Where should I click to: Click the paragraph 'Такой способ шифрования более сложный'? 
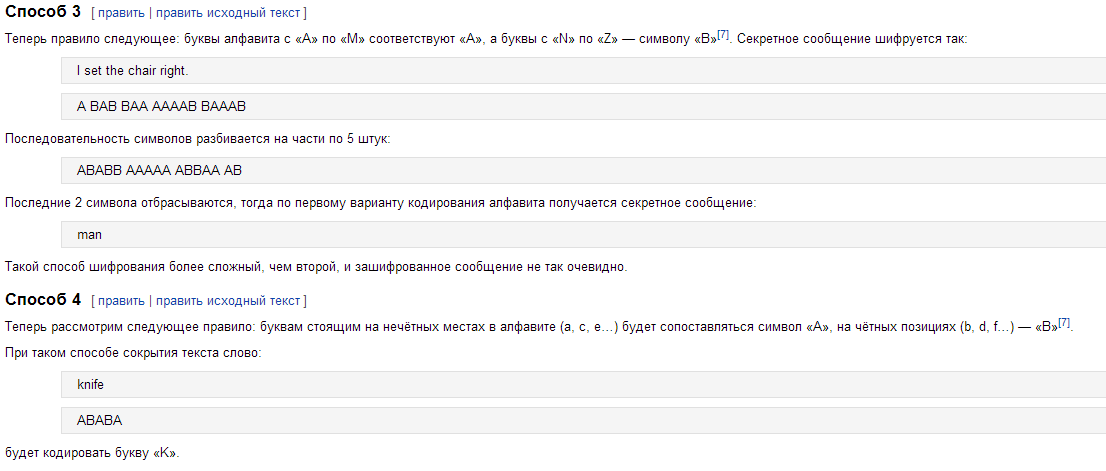coord(316,267)
